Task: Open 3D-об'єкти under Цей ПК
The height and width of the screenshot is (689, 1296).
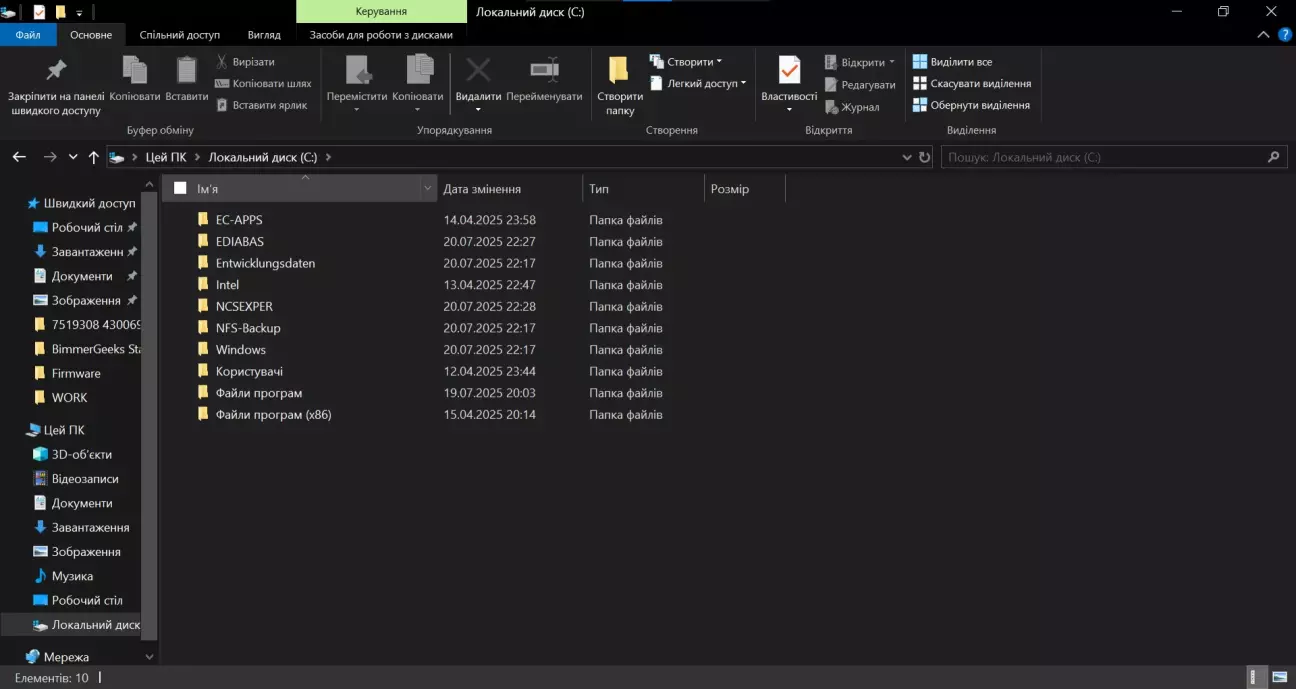Action: (81, 454)
